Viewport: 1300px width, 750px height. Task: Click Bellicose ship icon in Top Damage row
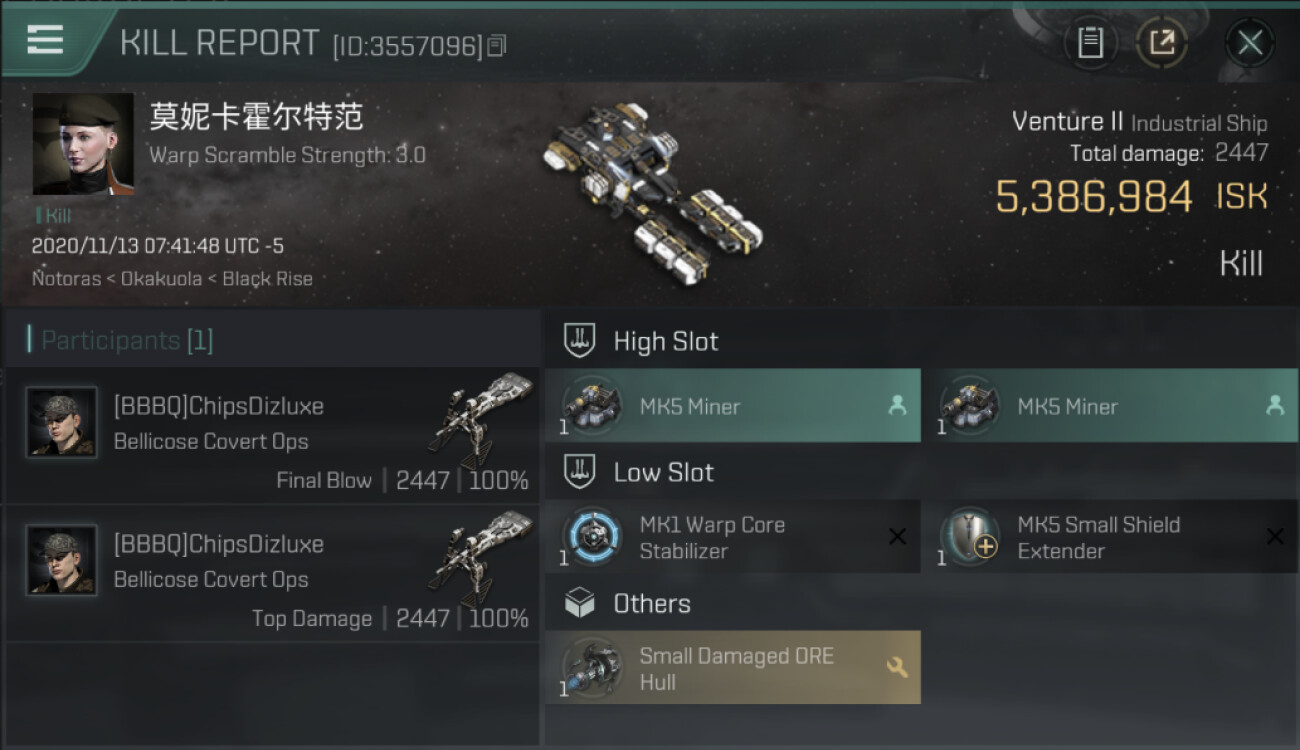[x=480, y=559]
